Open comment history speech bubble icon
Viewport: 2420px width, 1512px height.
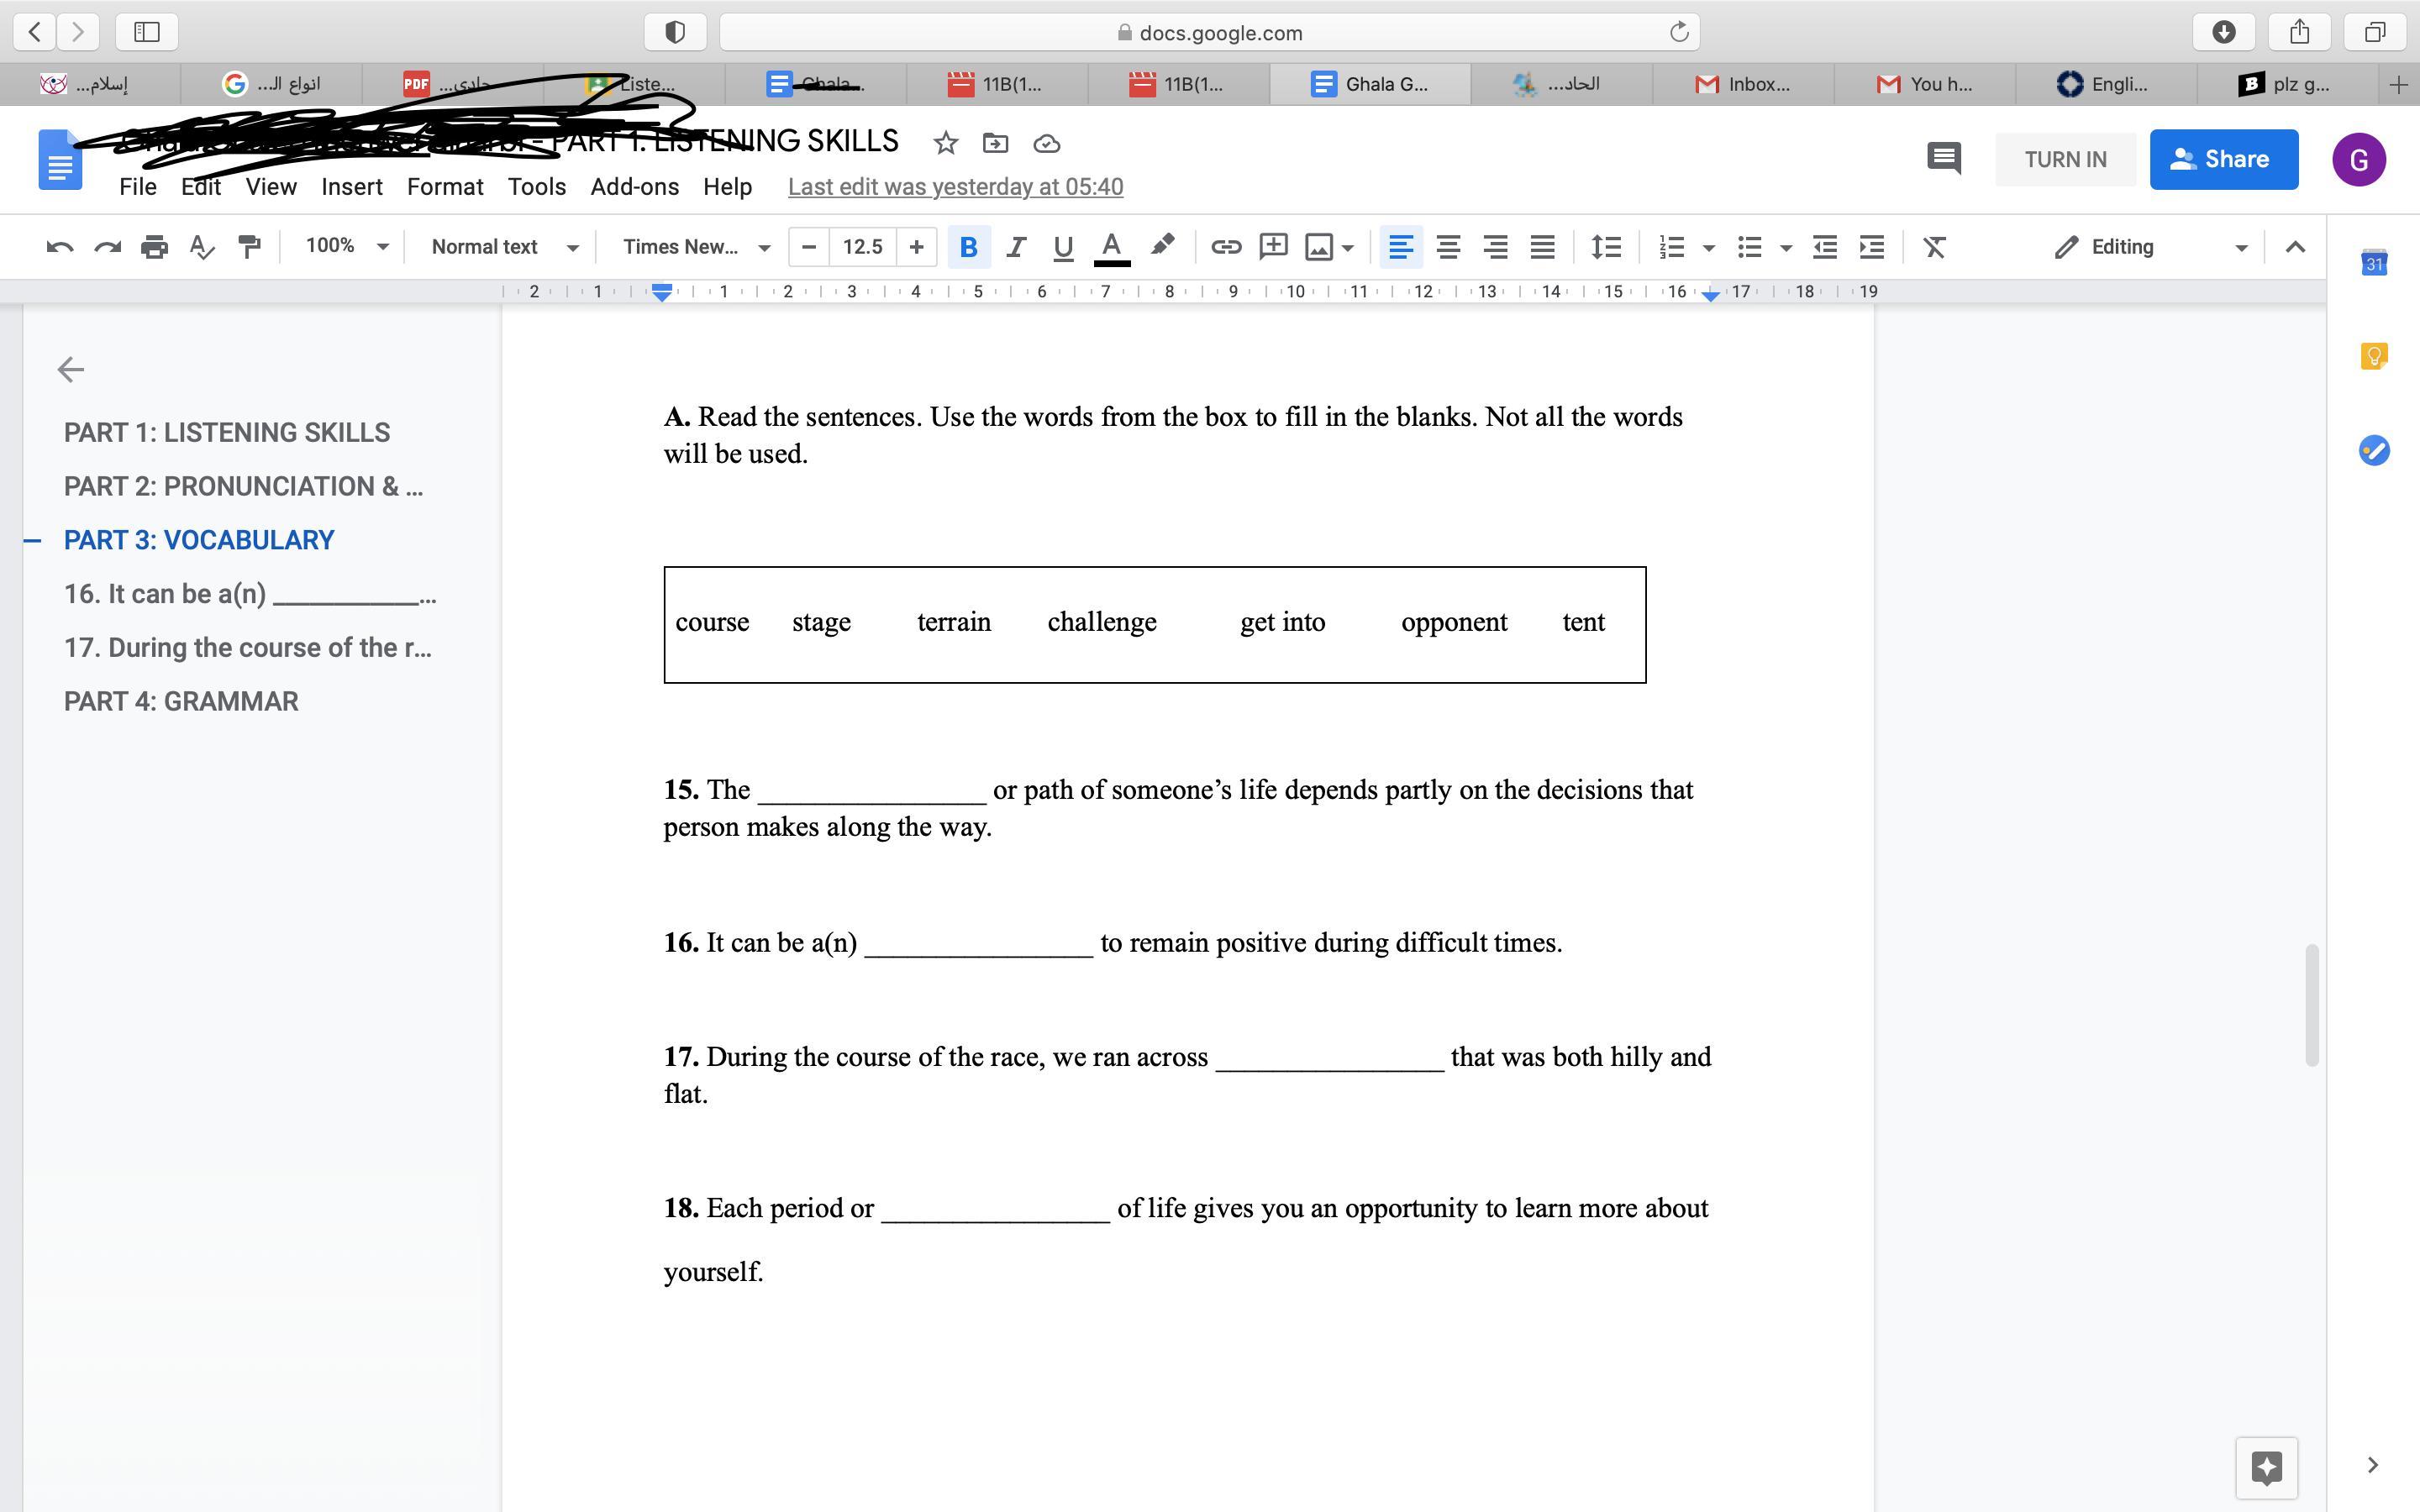point(1943,159)
